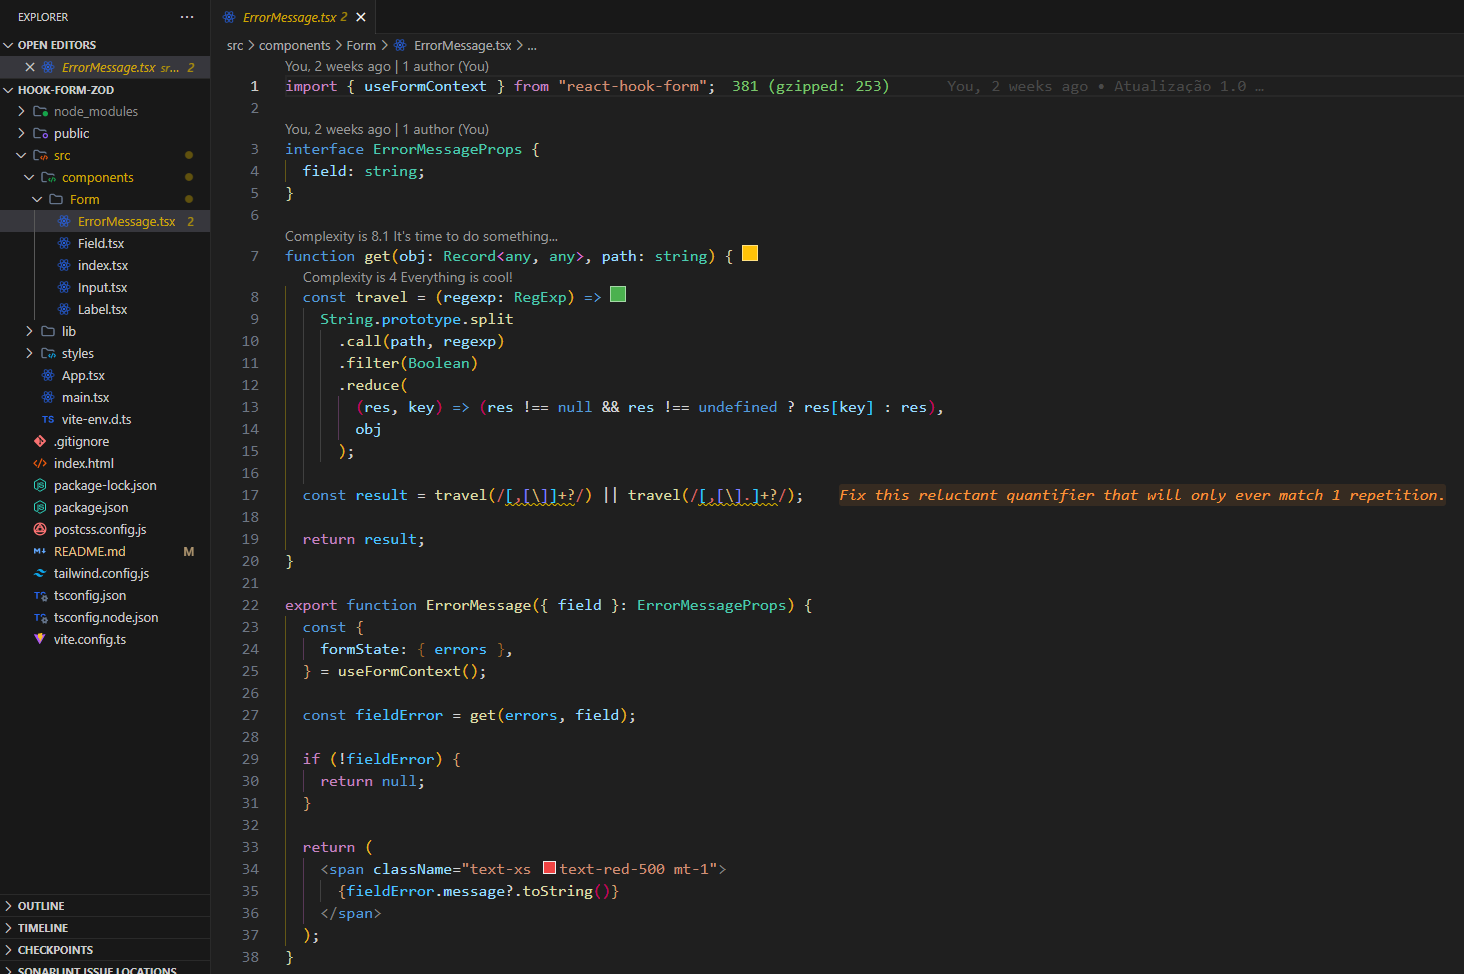Open the .gitignore file

tap(81, 441)
